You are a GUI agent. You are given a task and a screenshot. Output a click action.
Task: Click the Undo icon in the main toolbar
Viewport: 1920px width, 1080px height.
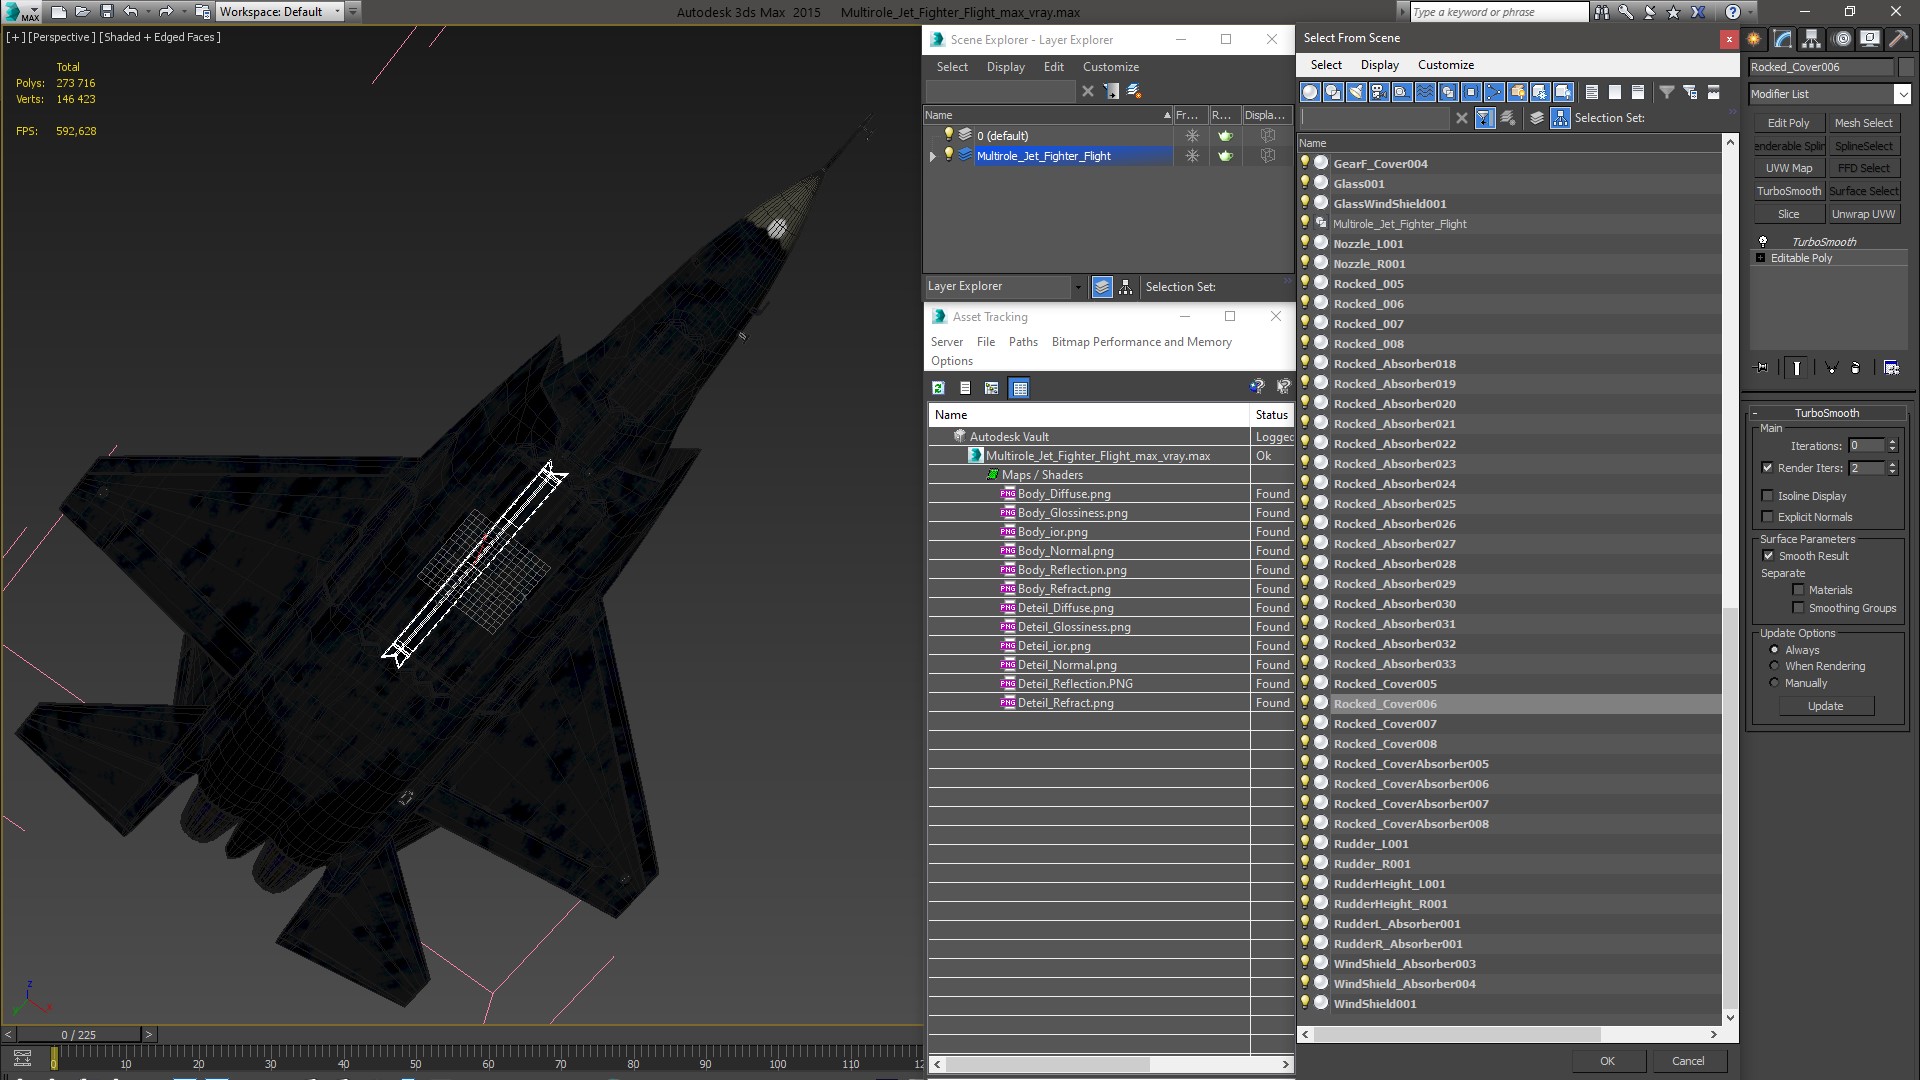pyautogui.click(x=131, y=12)
